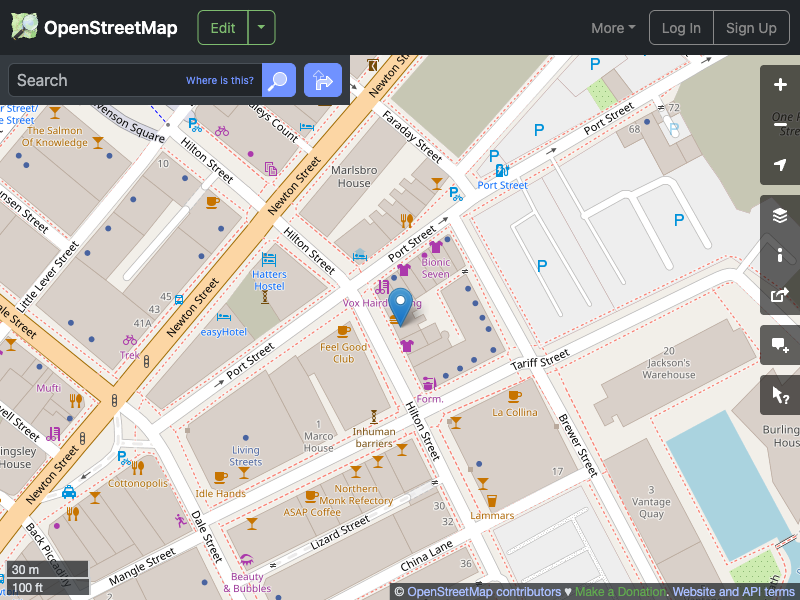Screen dimensions: 800x600
Task: Open the map information panel icon
Action: point(779,255)
